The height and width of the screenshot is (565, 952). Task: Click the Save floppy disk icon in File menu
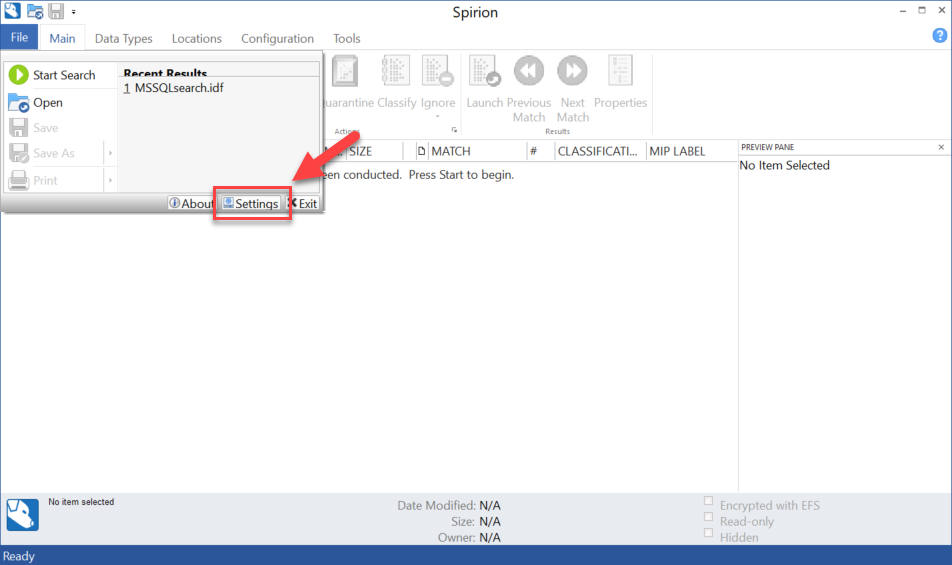pos(19,127)
